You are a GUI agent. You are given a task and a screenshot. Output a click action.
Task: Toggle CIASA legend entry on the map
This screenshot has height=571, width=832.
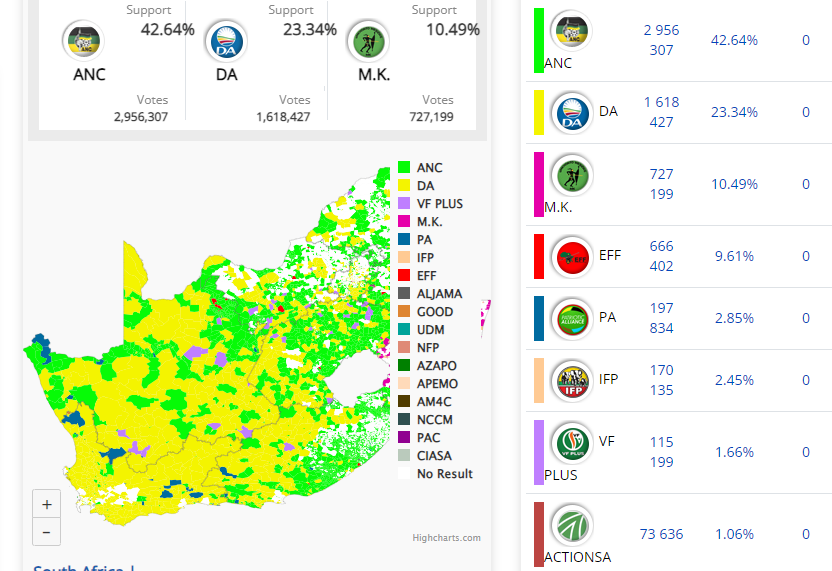pyautogui.click(x=425, y=456)
